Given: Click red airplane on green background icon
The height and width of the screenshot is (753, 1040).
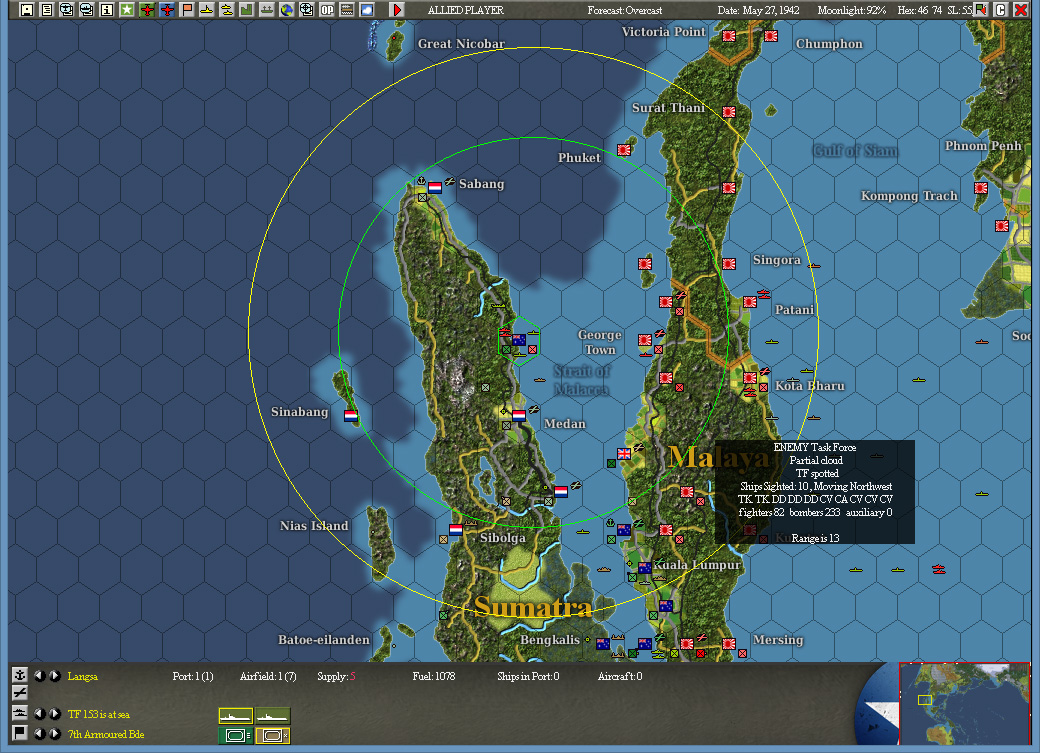Looking at the screenshot, I should click(x=147, y=9).
